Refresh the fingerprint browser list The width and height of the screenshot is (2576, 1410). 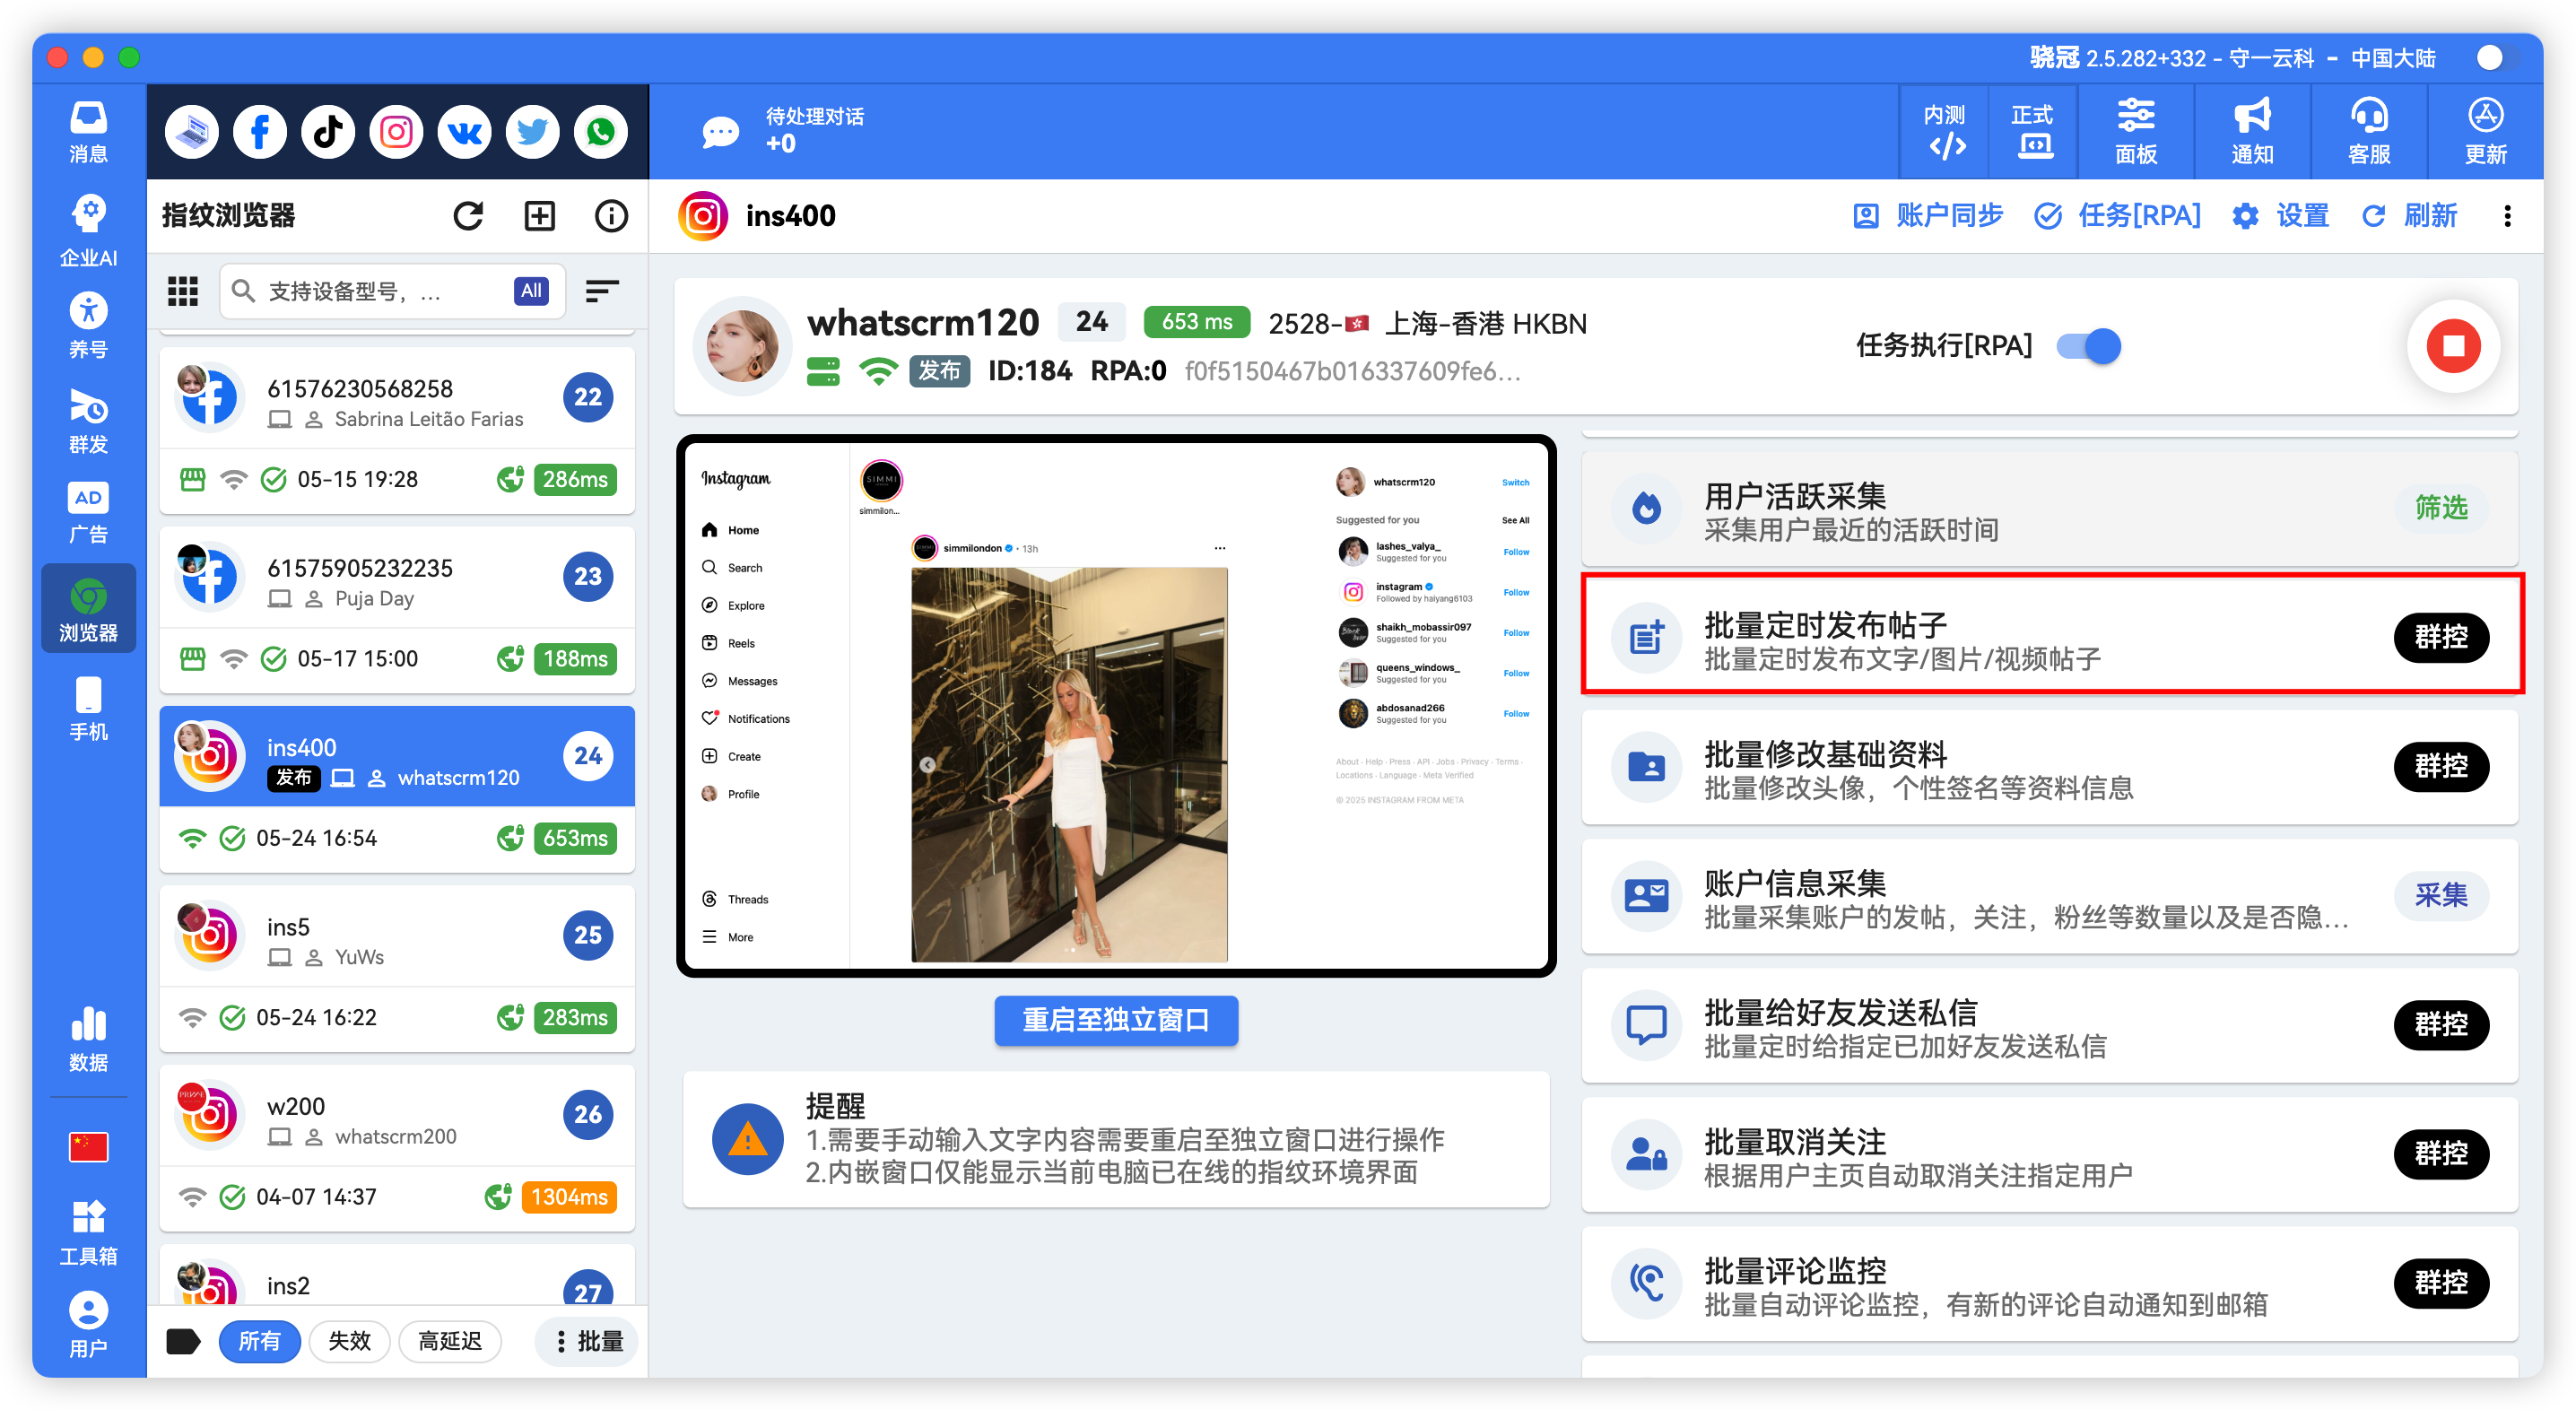(468, 215)
